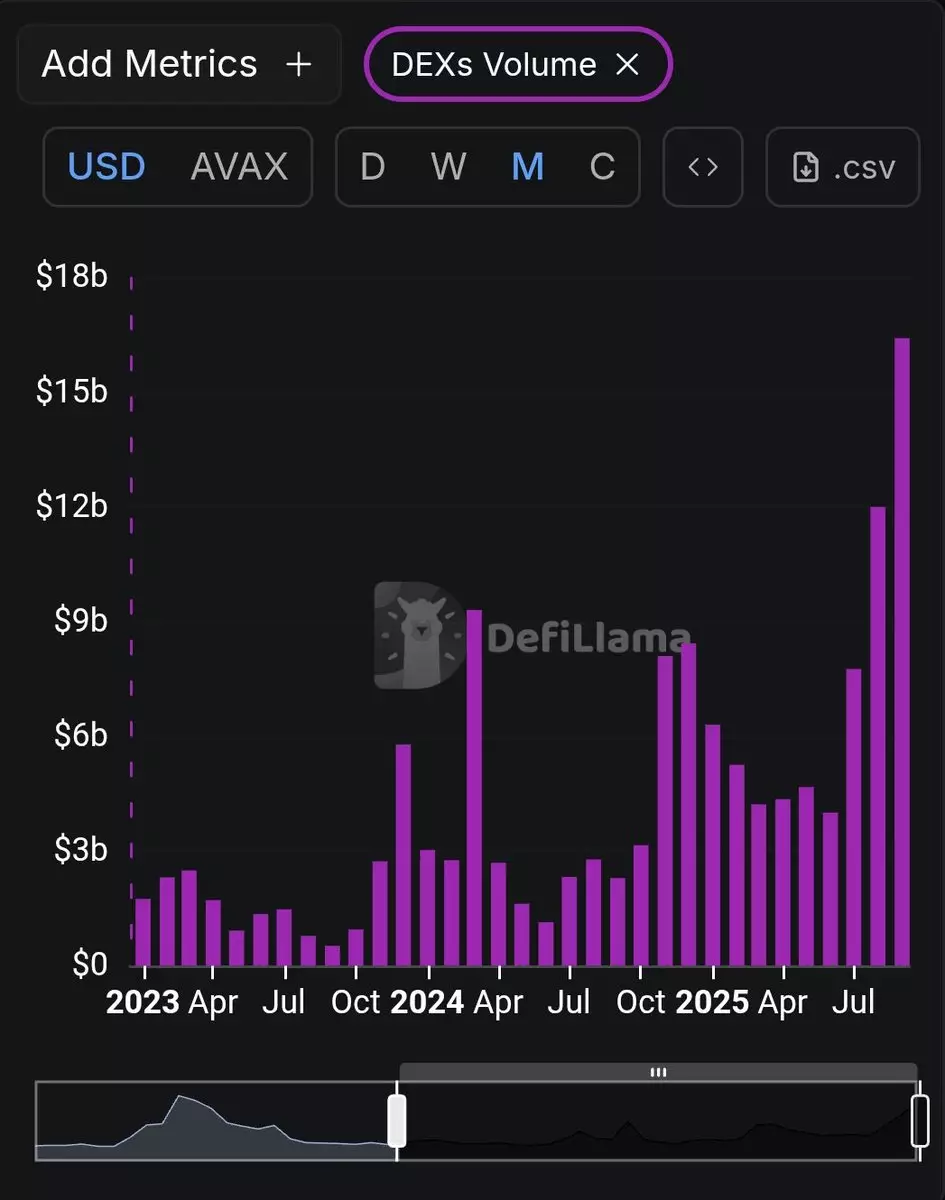
Task: Select monthly (M) interval
Action: [x=527, y=167]
